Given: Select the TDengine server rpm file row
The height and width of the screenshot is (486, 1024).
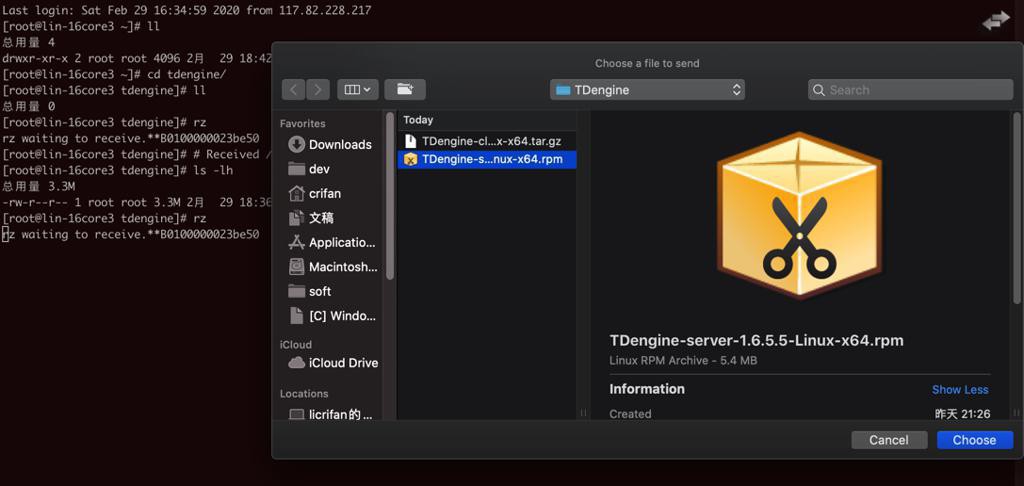Looking at the screenshot, I should 487,159.
